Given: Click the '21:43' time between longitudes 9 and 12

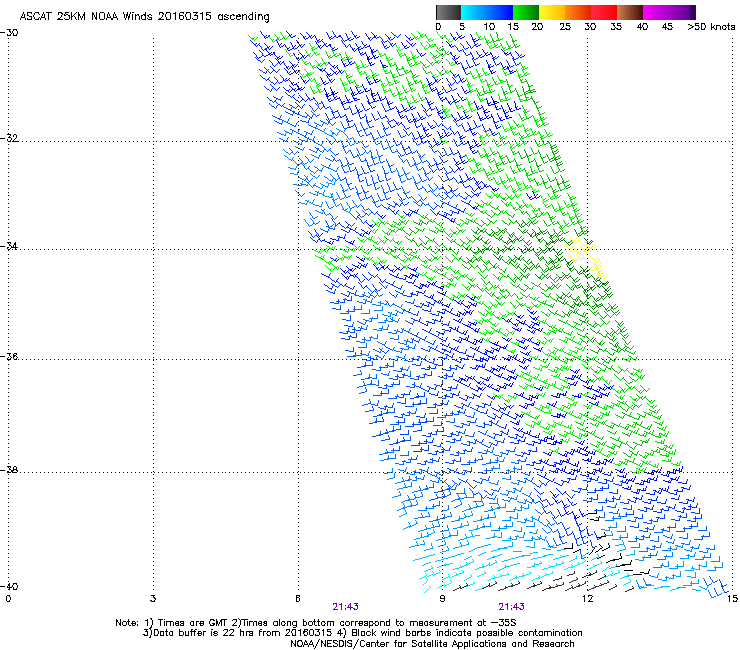Looking at the screenshot, I should 512,607.
